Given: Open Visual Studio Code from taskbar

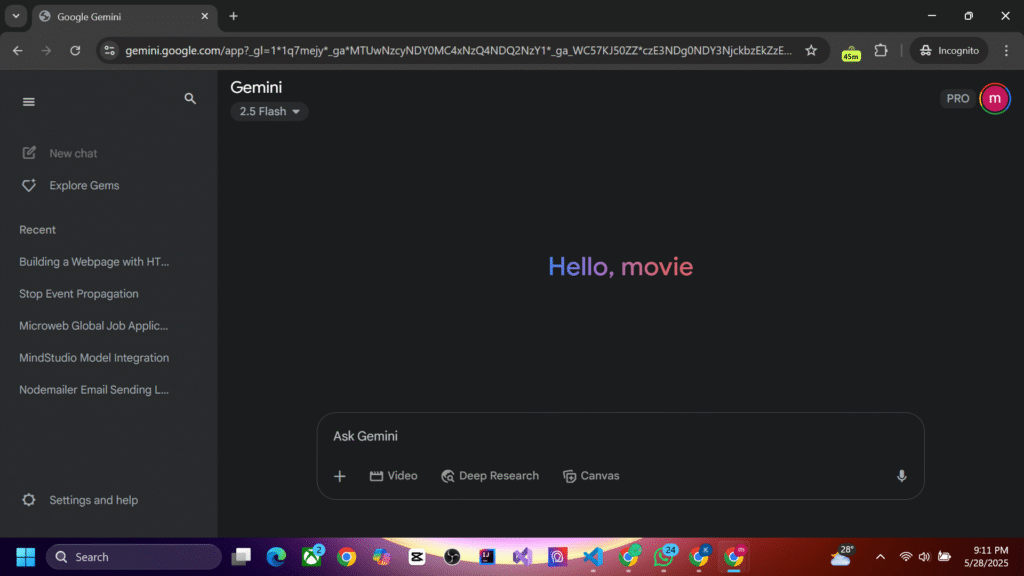Looking at the screenshot, I should click(593, 557).
